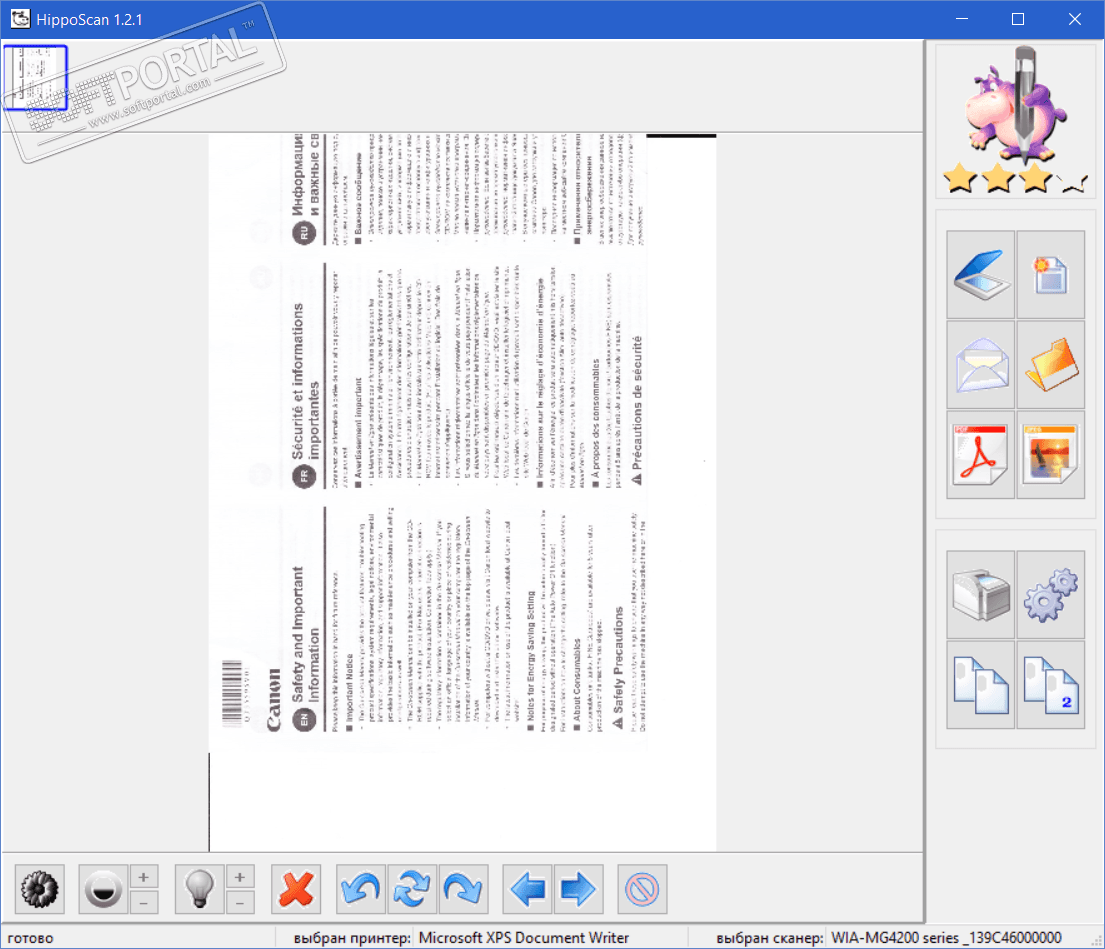Click the two-copies icon with number 2
Viewport: 1105px width, 949px height.
point(1050,684)
